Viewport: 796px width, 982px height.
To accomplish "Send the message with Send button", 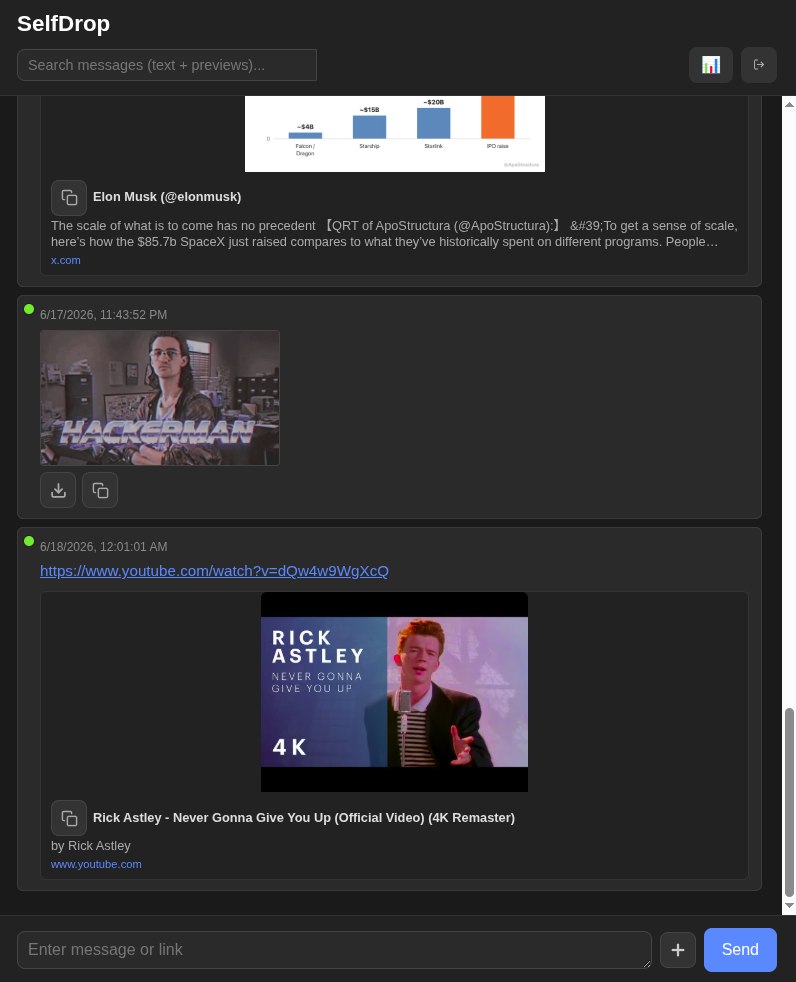I will click(x=740, y=949).
